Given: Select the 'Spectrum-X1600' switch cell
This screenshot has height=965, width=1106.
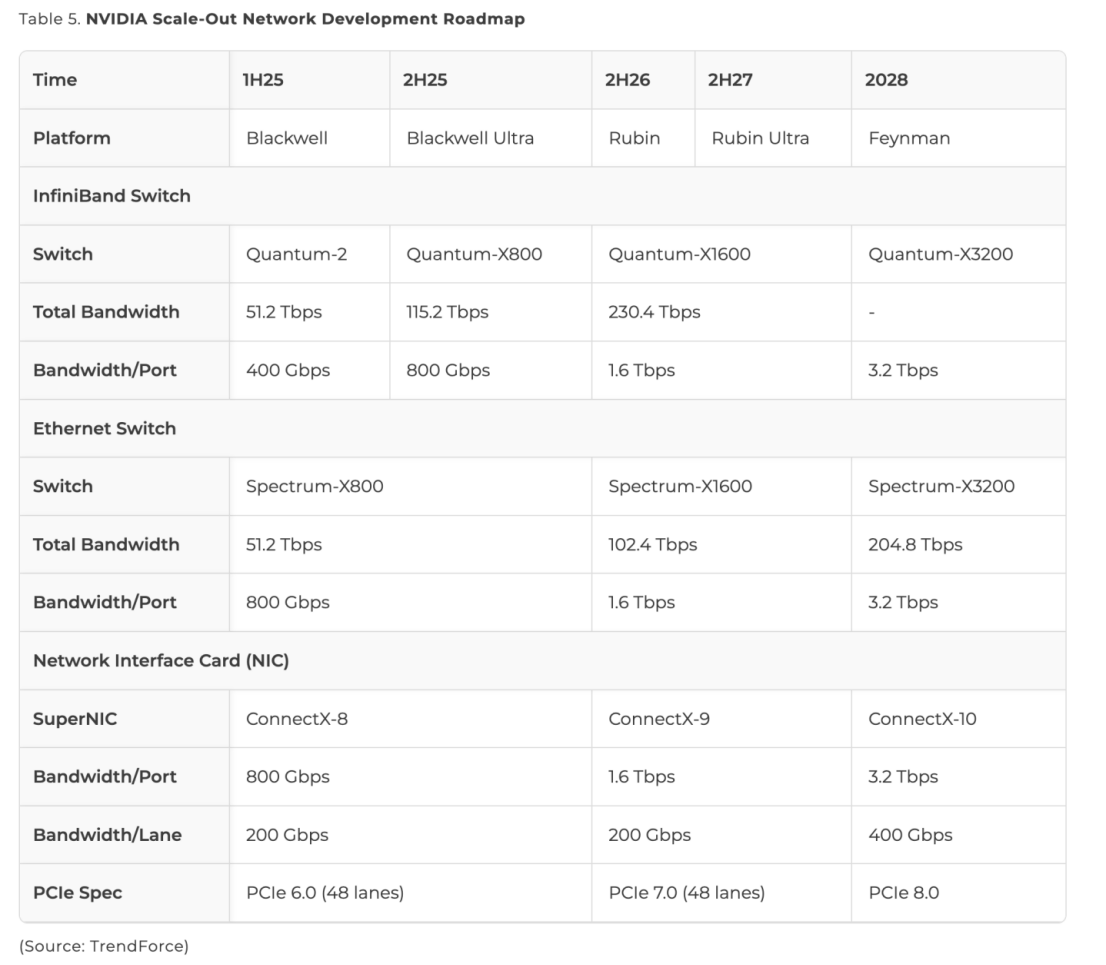Looking at the screenshot, I should pos(680,486).
